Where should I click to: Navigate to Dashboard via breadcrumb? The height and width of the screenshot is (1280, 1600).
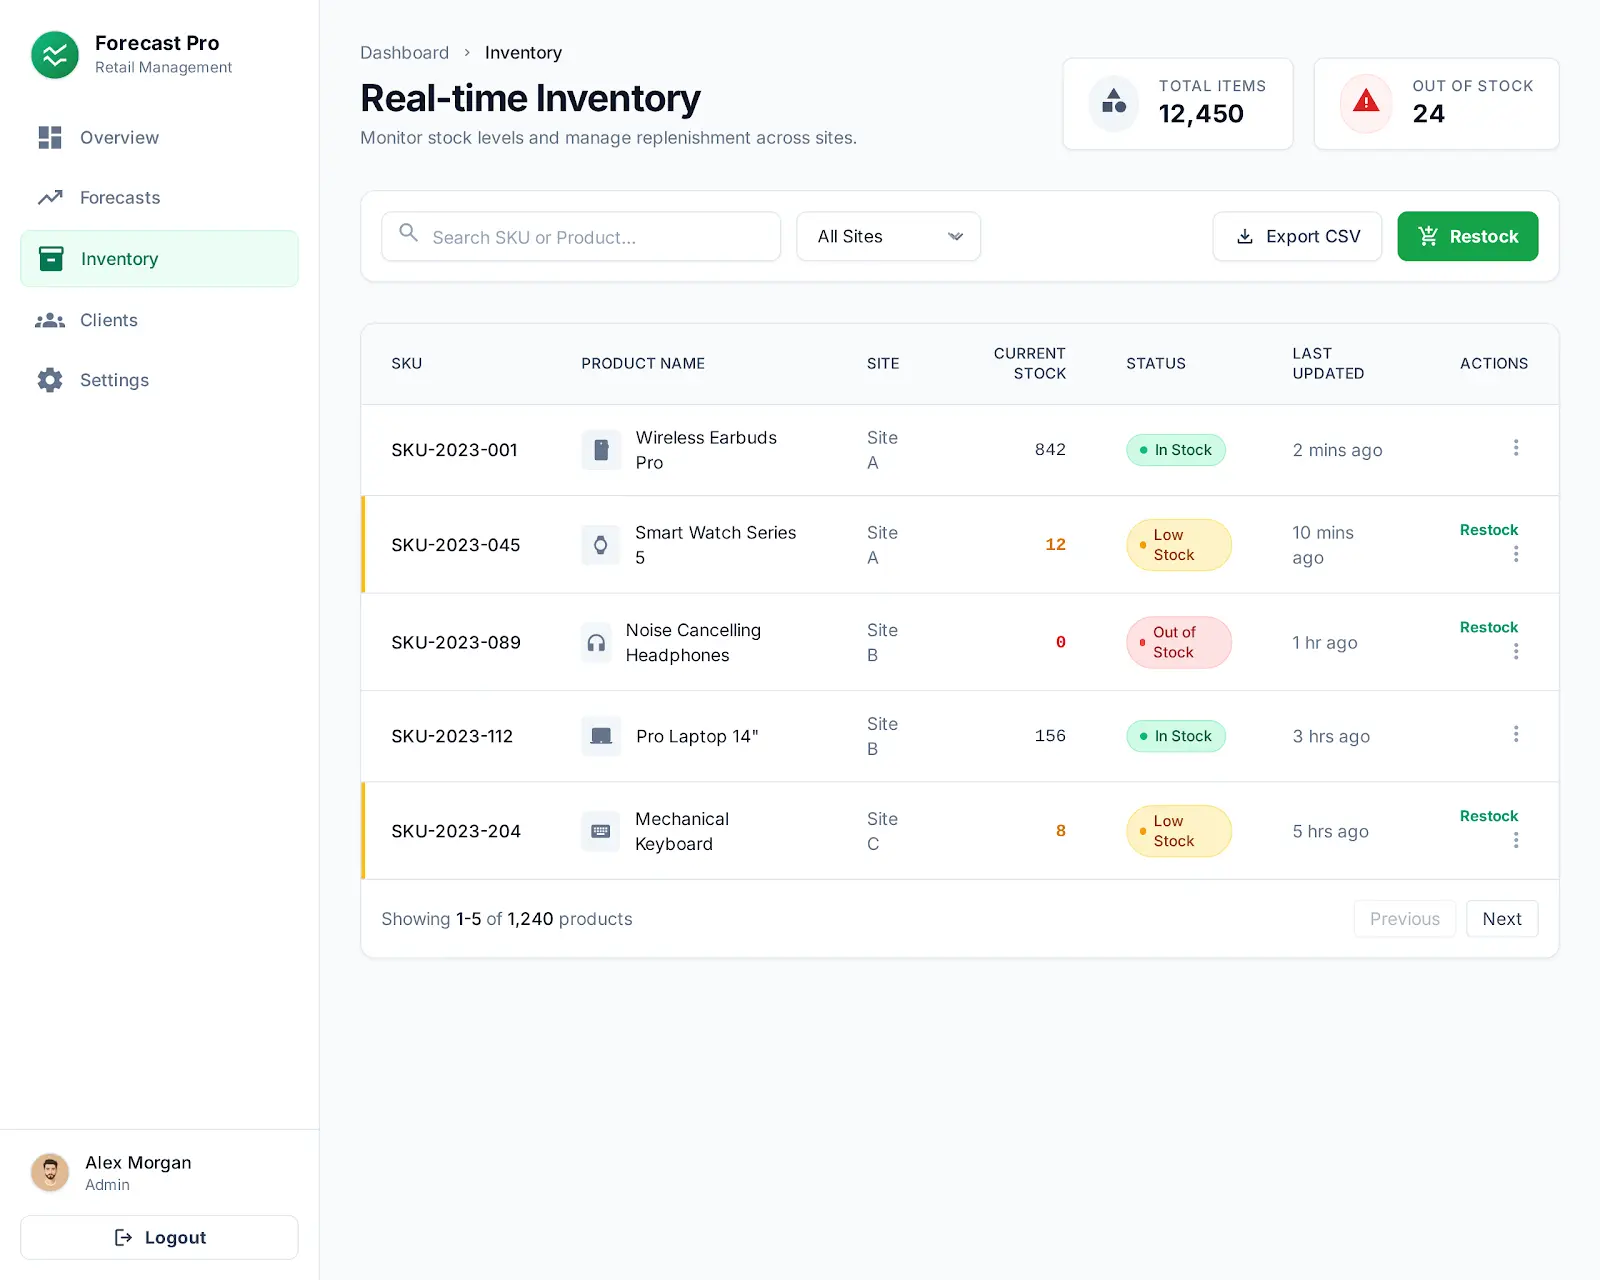click(404, 52)
